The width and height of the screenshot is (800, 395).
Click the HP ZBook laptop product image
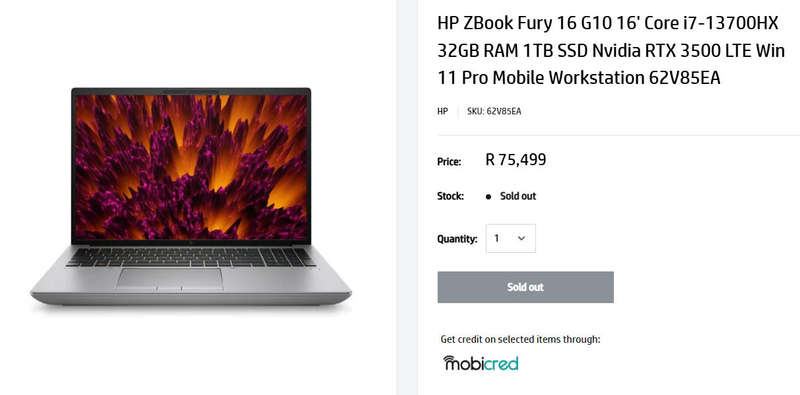click(x=191, y=196)
